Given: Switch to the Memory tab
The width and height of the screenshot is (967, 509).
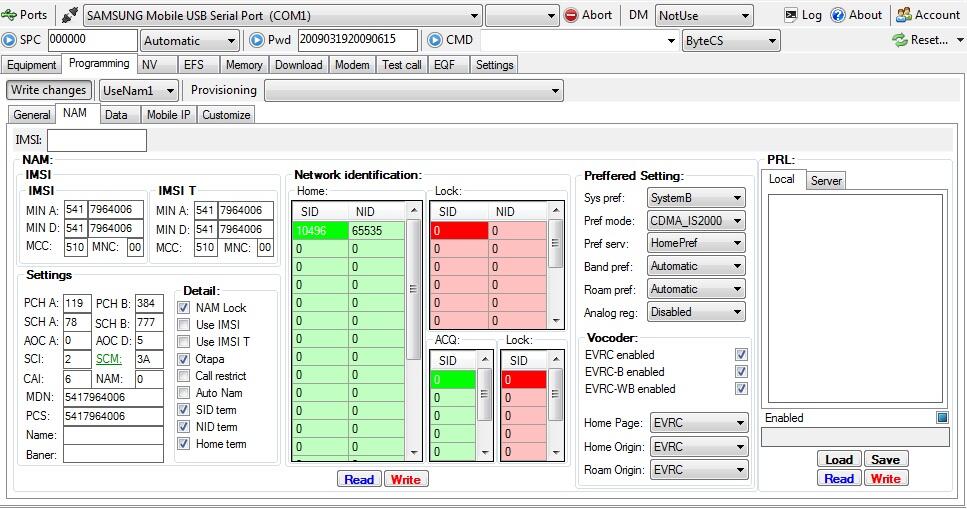Looking at the screenshot, I should tap(244, 65).
